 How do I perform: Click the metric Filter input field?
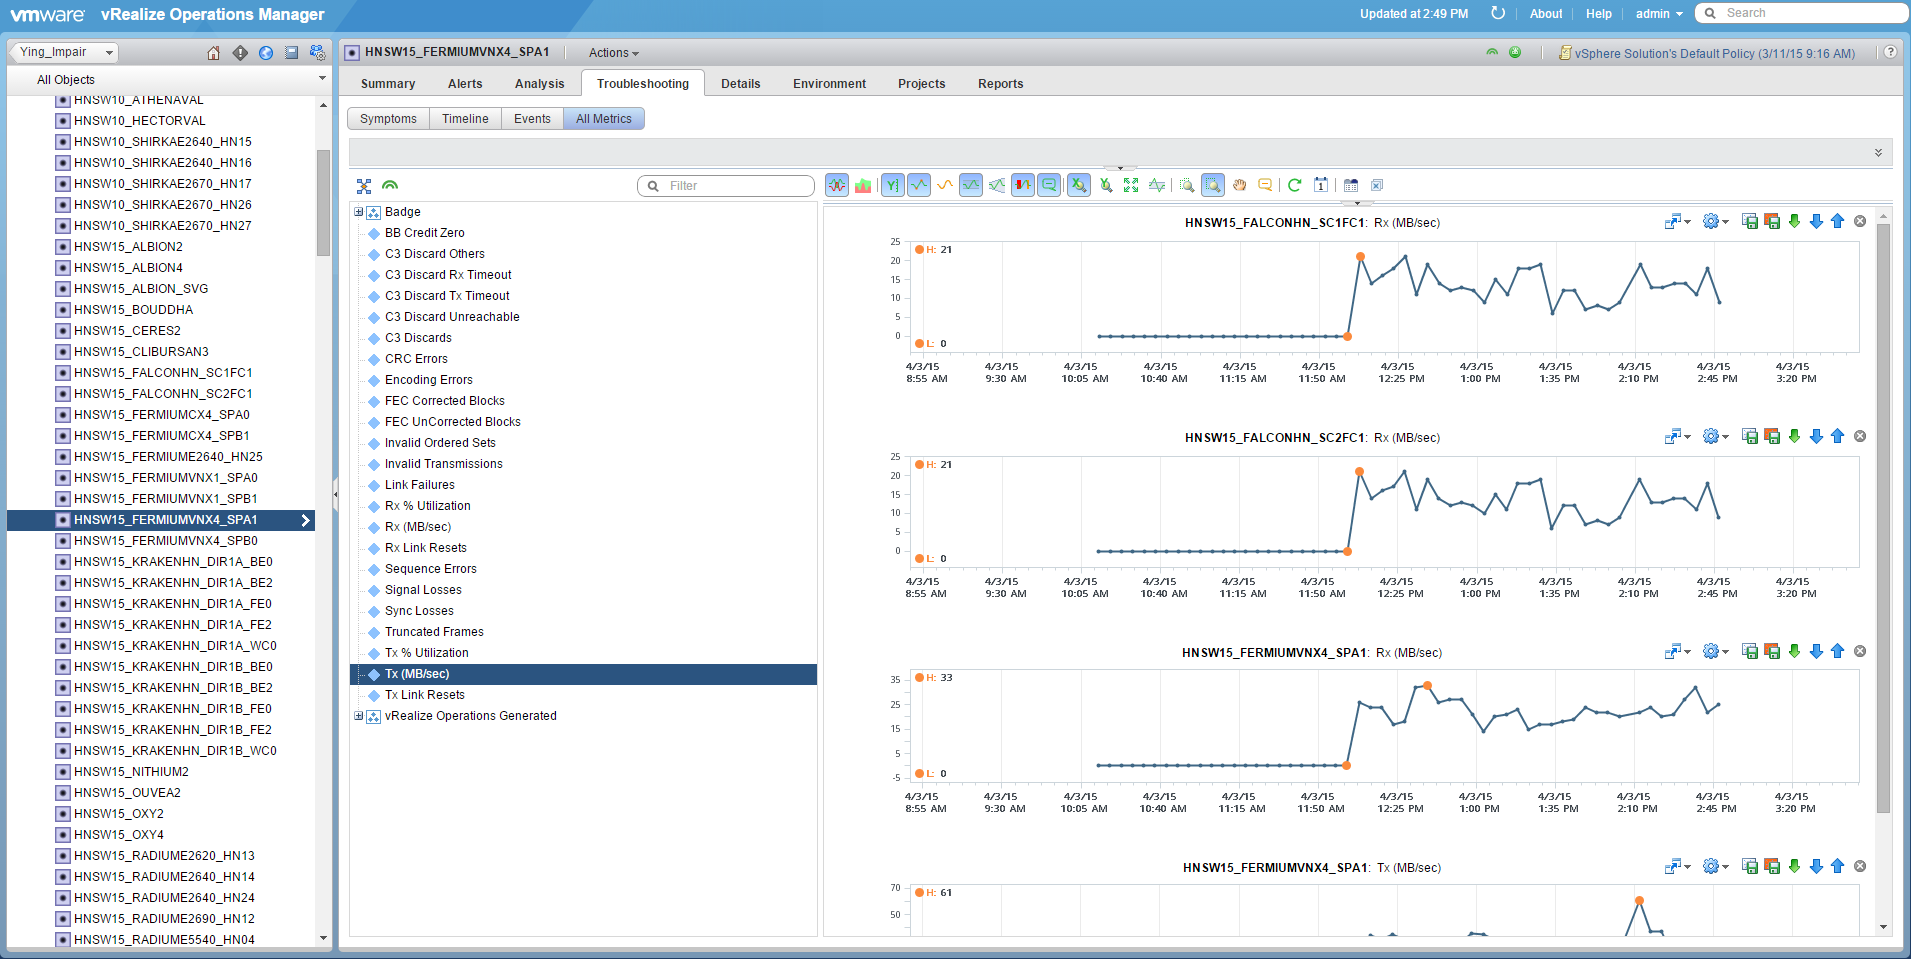point(735,186)
